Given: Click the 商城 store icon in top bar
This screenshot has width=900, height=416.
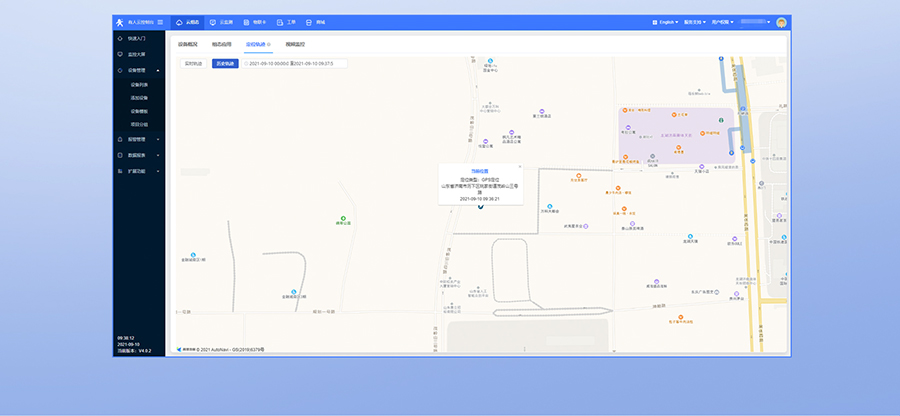Looking at the screenshot, I should click(309, 21).
